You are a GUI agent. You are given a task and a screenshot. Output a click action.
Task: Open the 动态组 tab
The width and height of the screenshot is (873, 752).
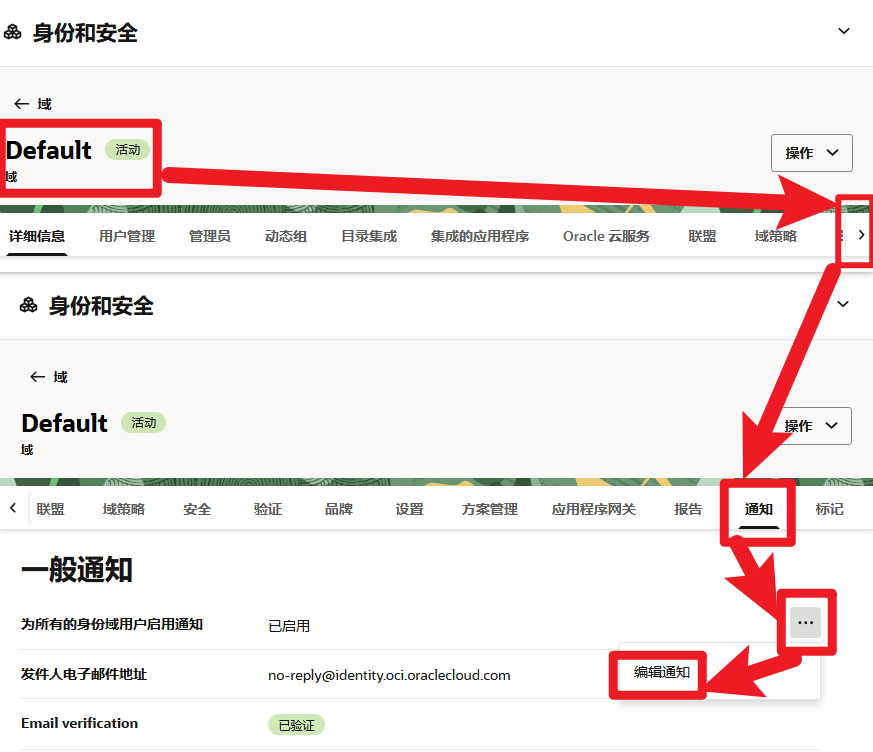[x=286, y=236]
